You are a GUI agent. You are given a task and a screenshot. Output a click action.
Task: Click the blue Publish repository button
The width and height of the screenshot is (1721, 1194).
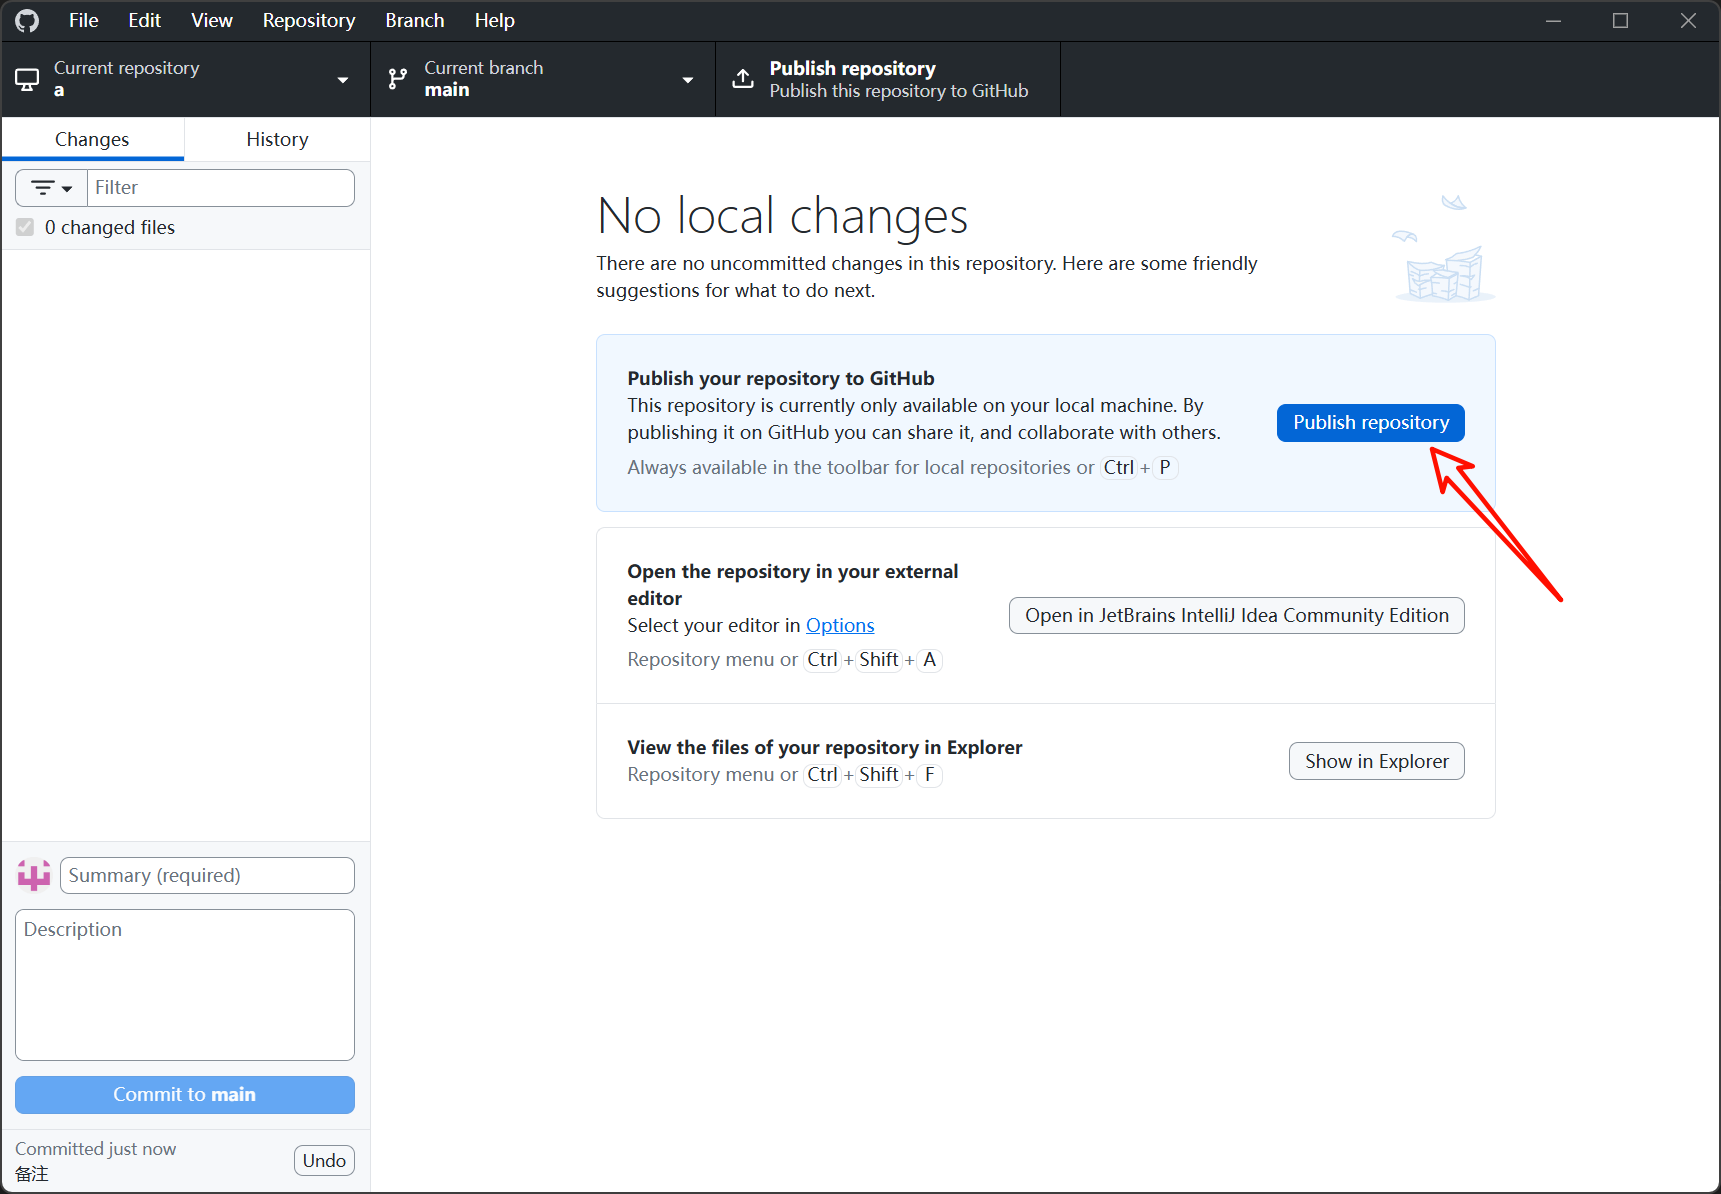point(1370,423)
